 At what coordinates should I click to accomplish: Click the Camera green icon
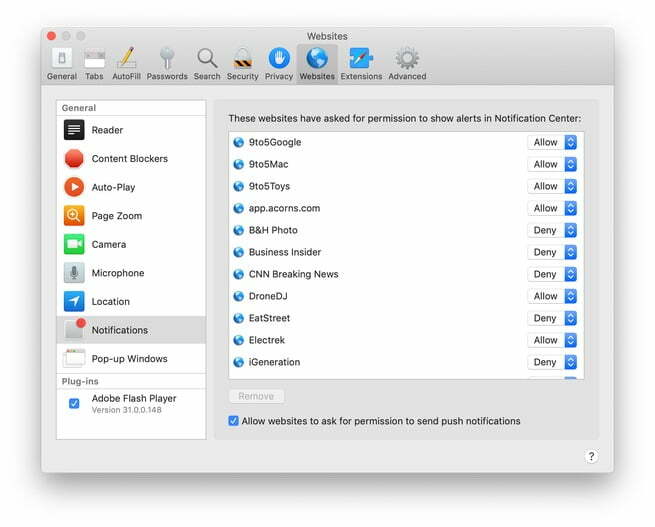point(74,244)
